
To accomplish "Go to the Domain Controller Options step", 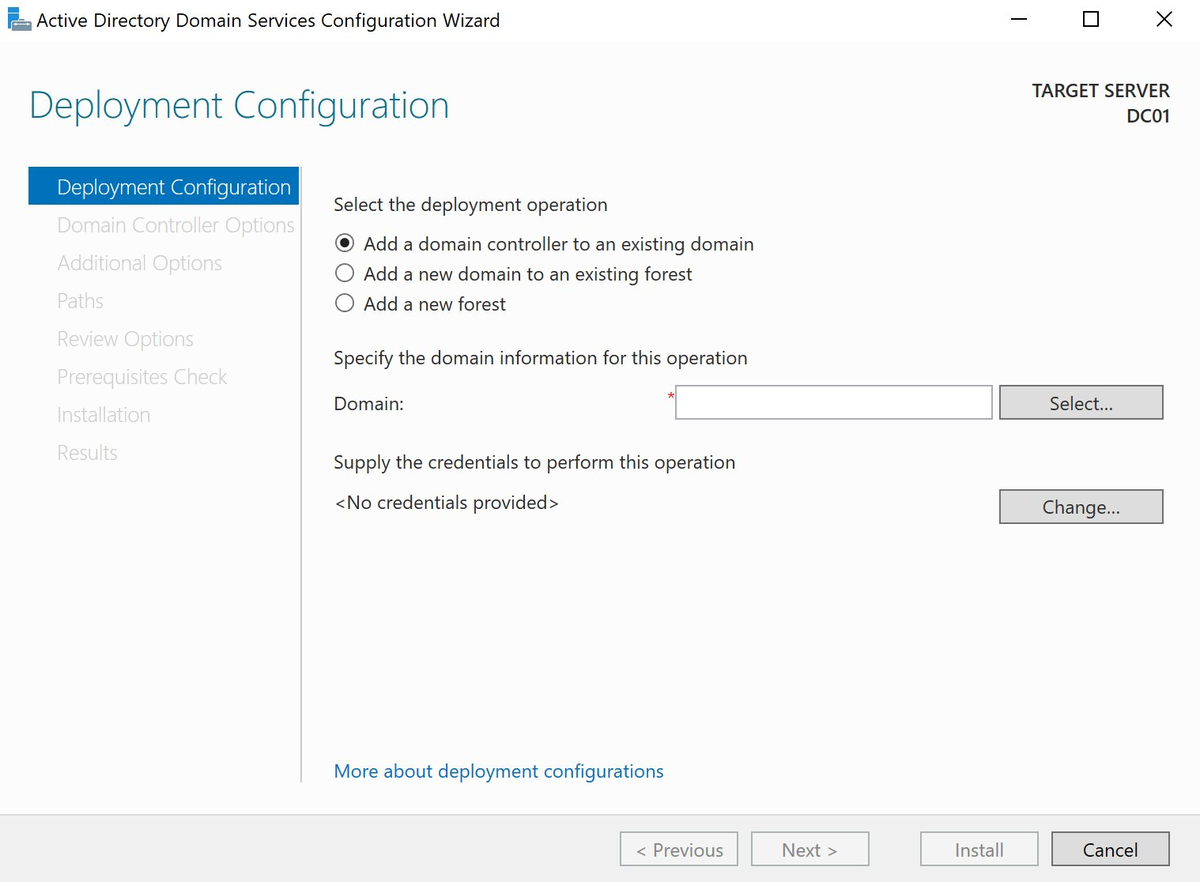I will (x=175, y=224).
